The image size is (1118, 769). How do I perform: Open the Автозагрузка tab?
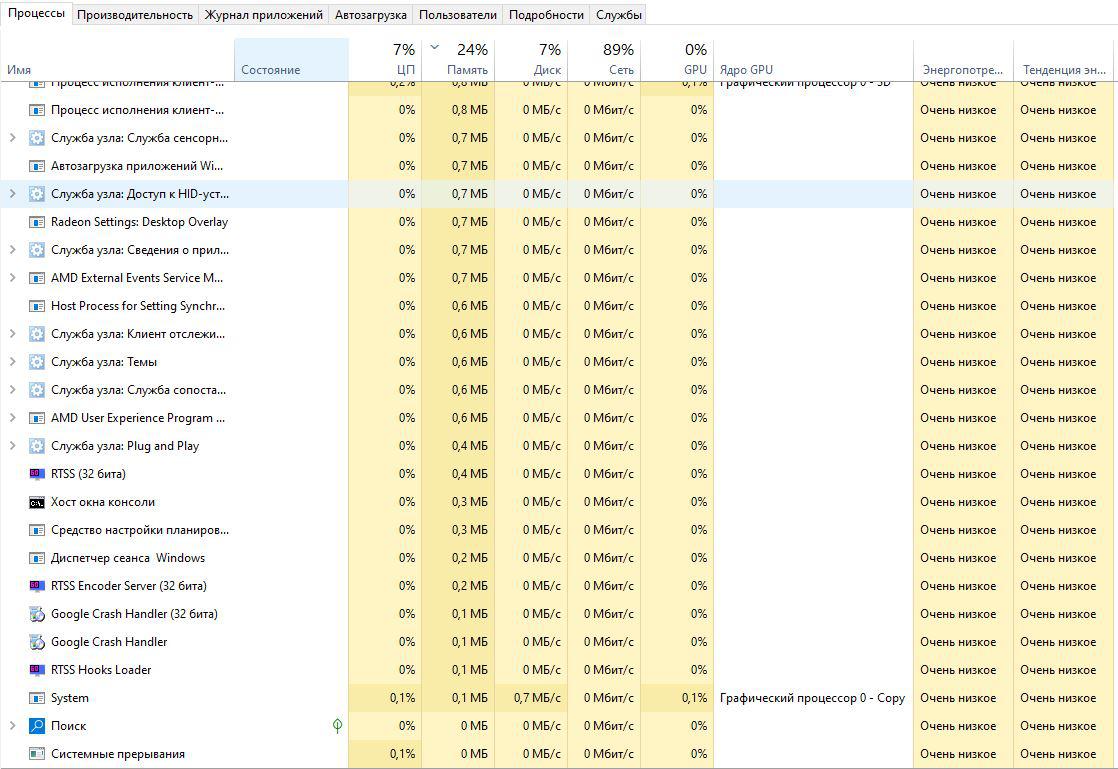[x=371, y=15]
